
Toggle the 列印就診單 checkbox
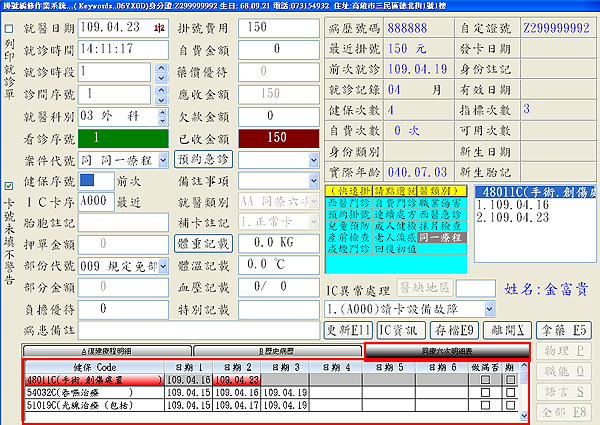click(9, 27)
